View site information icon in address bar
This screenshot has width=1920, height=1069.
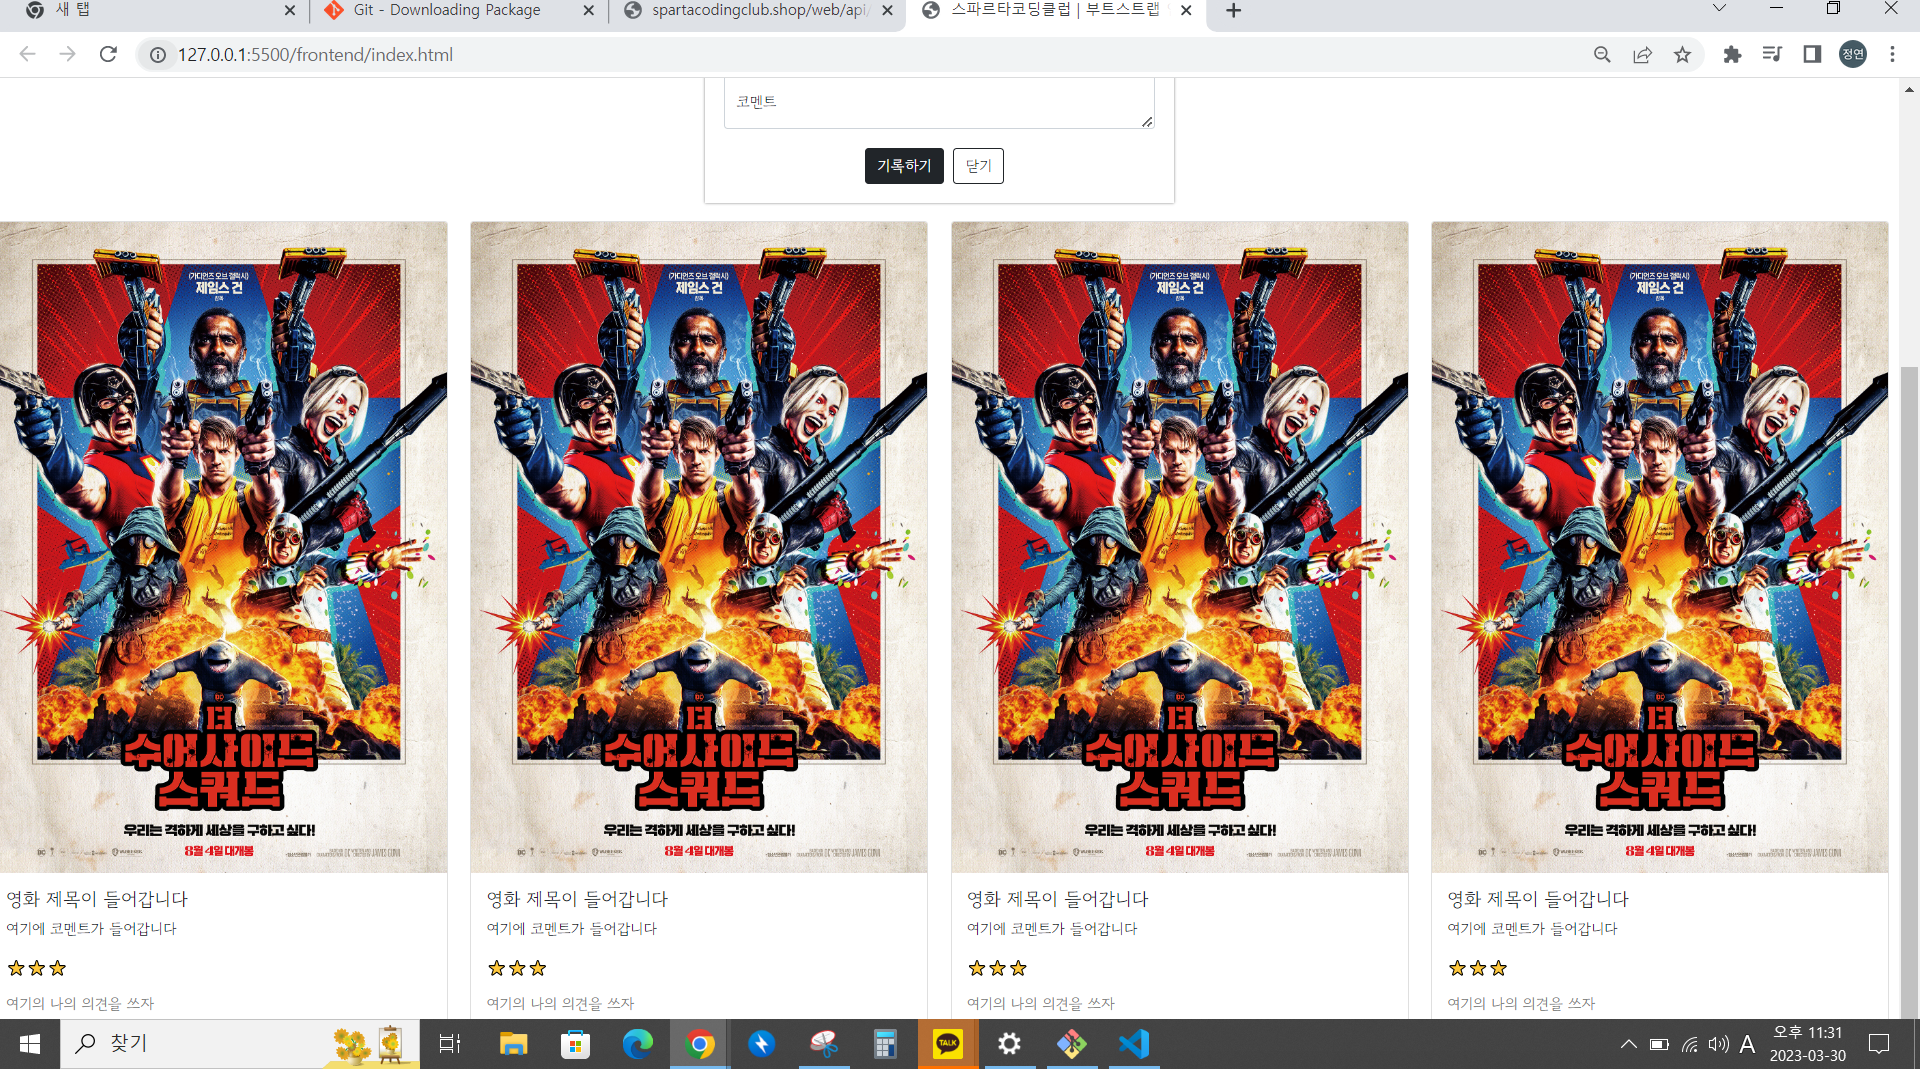[158, 55]
